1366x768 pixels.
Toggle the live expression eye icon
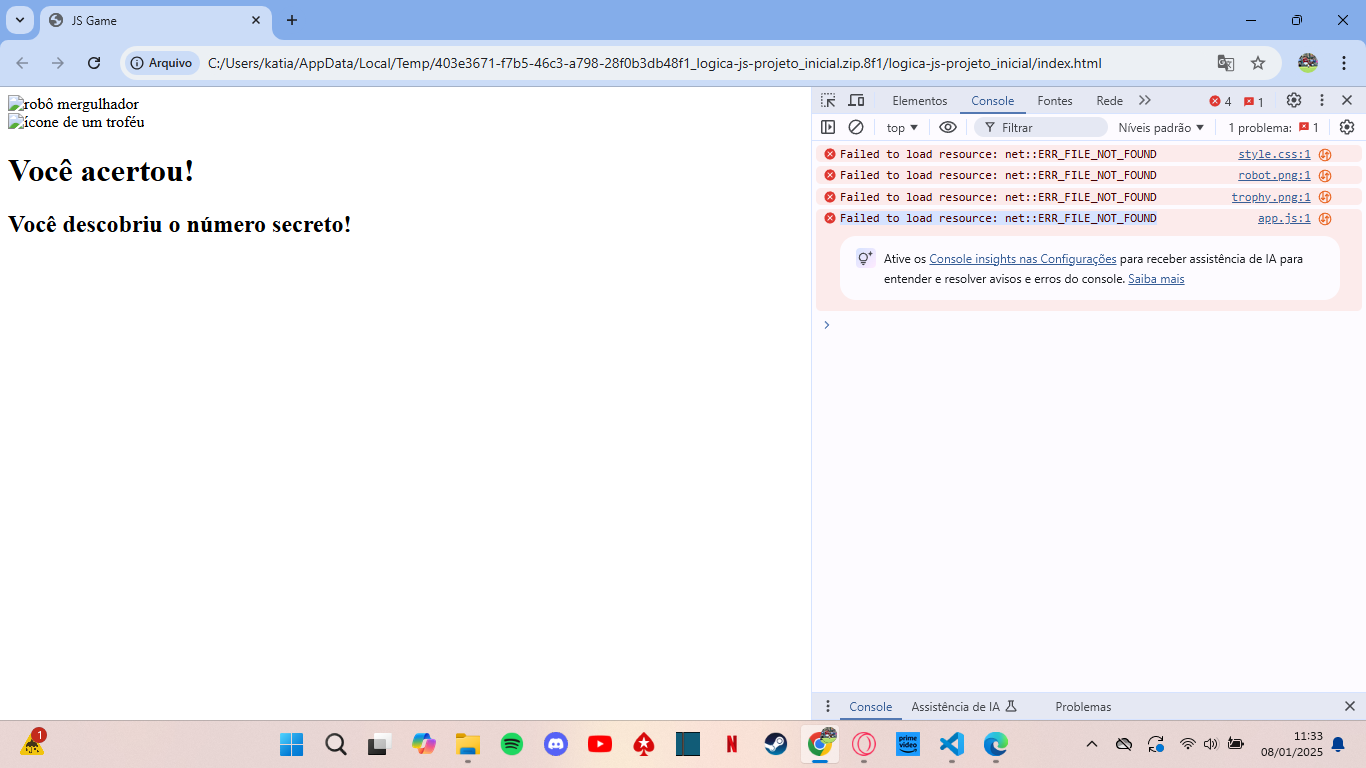948,127
